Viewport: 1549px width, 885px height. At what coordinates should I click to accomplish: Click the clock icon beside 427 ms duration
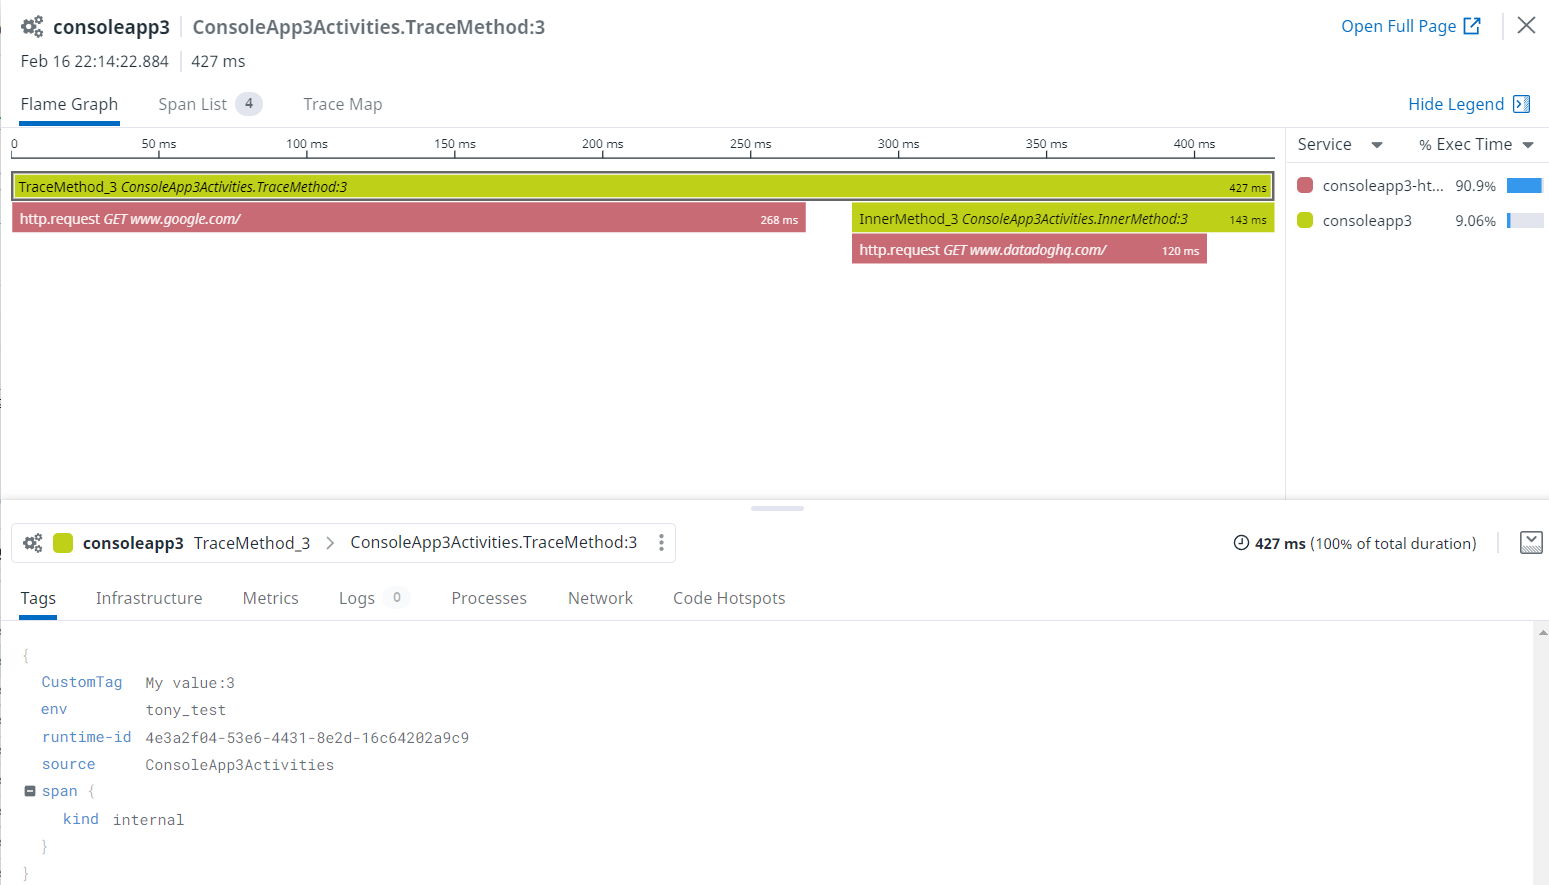1241,543
